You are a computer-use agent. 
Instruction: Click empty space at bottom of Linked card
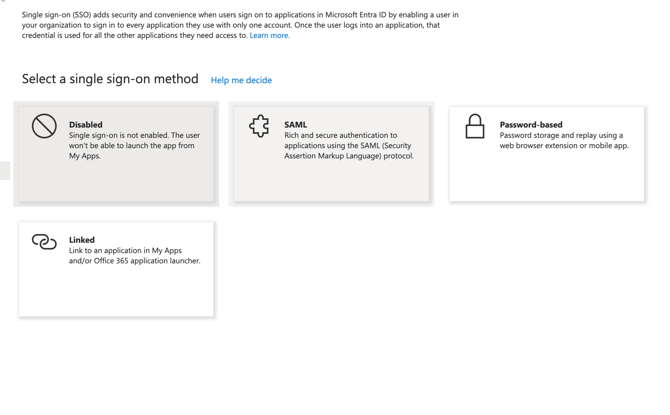[x=116, y=295]
